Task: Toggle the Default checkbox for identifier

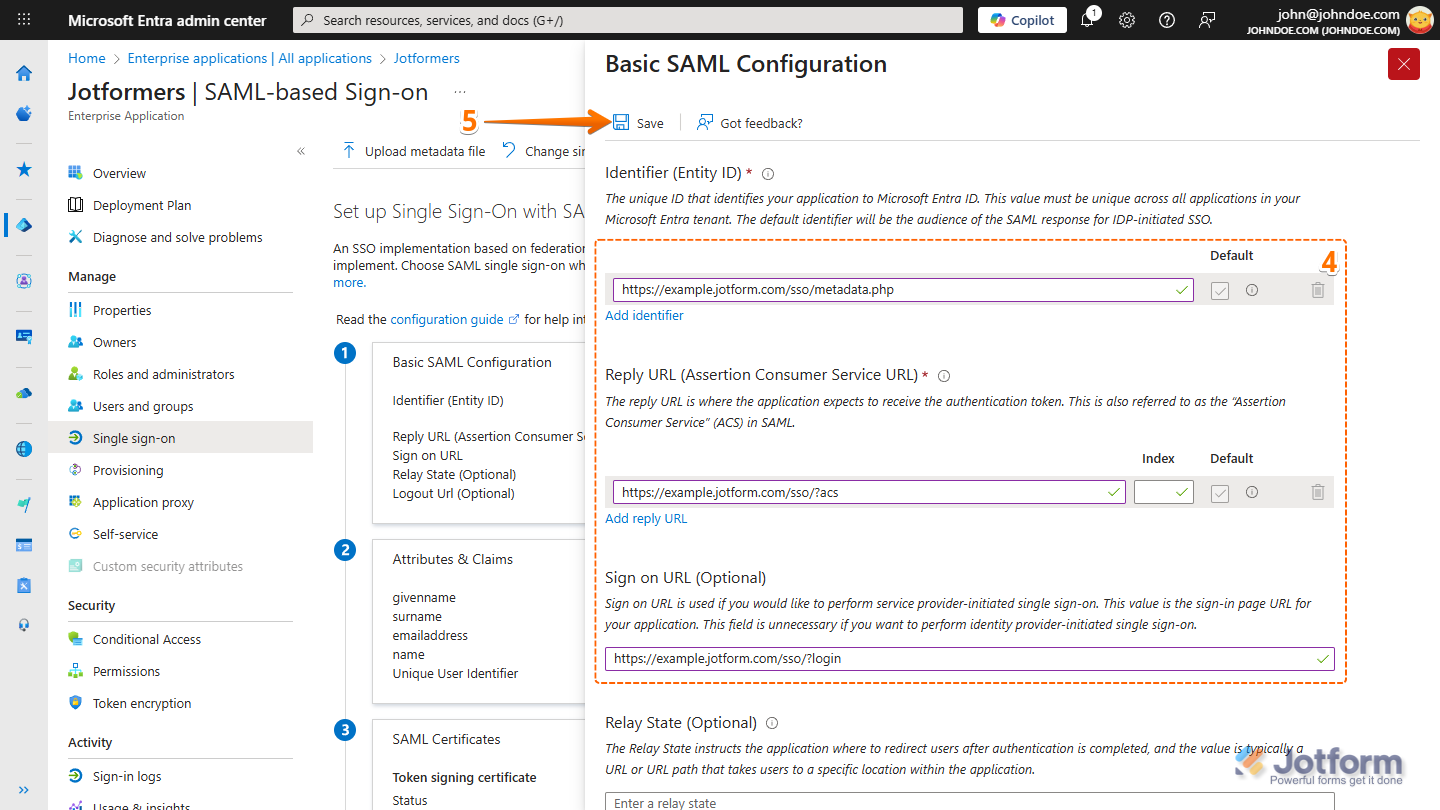Action: tap(1220, 291)
